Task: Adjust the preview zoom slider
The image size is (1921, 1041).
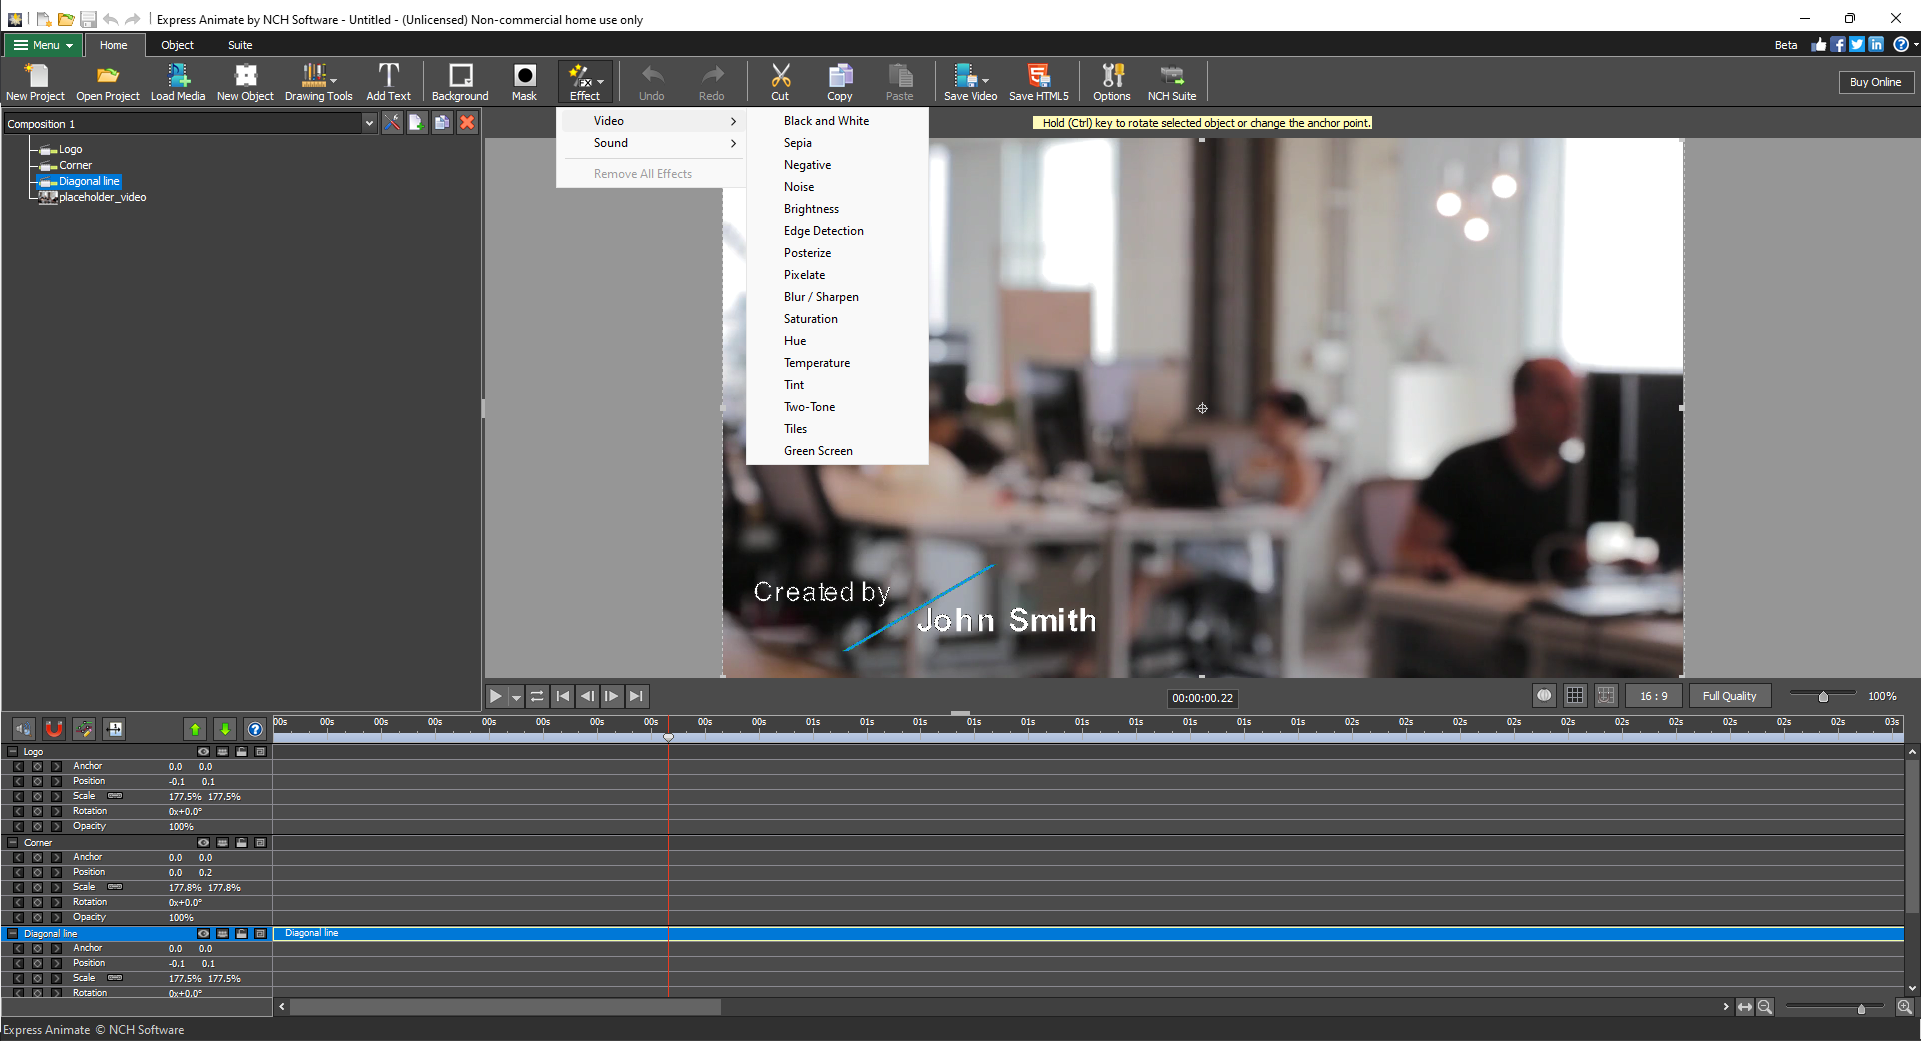Action: [x=1822, y=695]
